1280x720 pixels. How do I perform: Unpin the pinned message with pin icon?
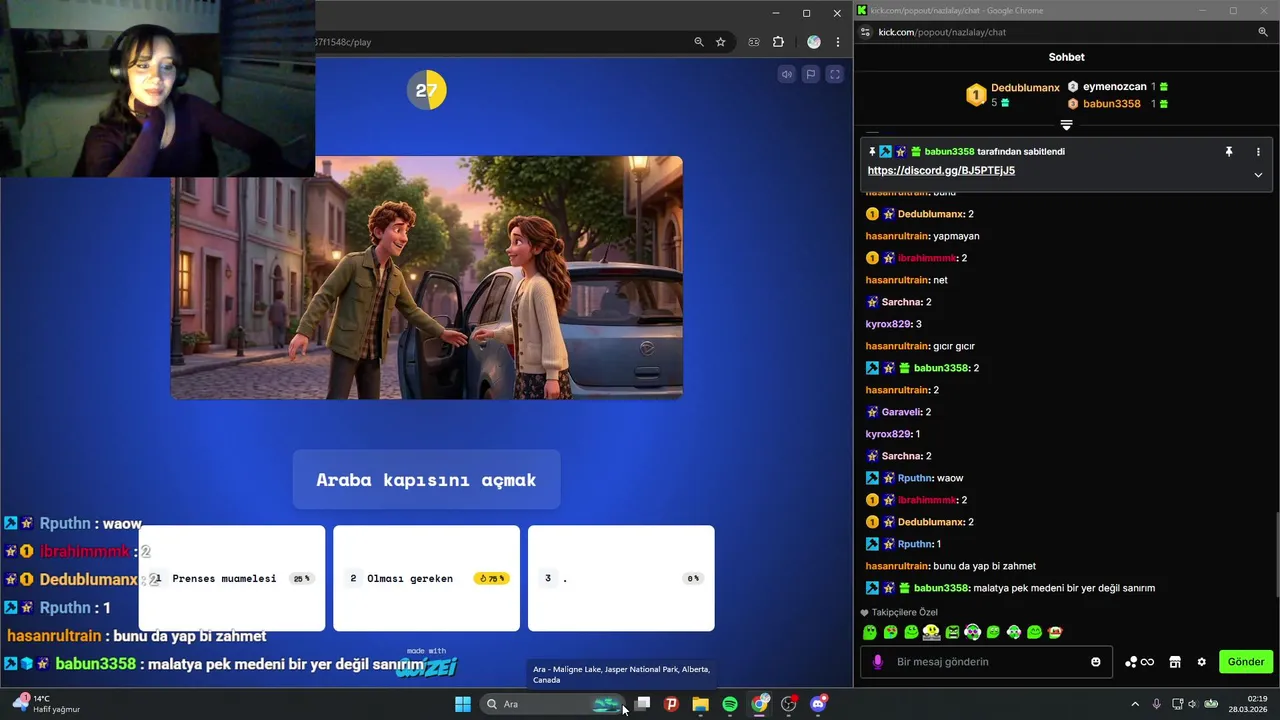pos(1229,152)
